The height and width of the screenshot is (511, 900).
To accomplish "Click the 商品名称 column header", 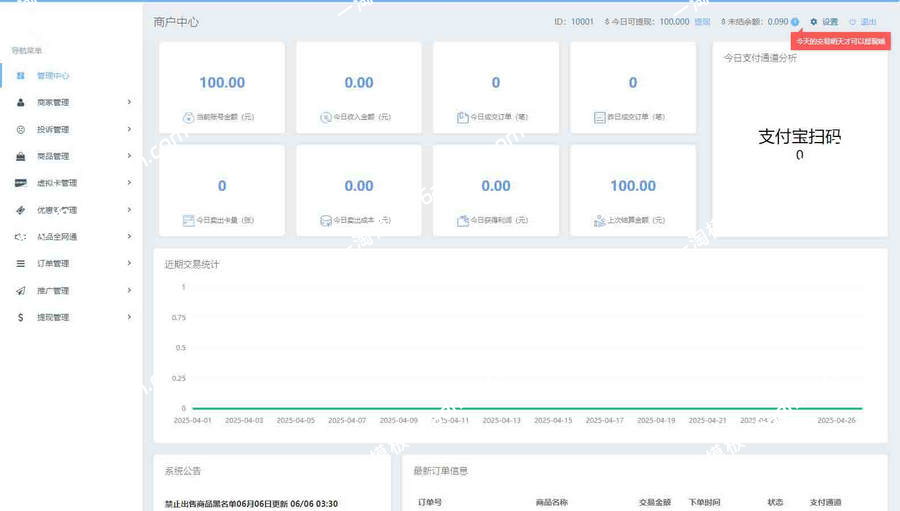I will click(552, 502).
